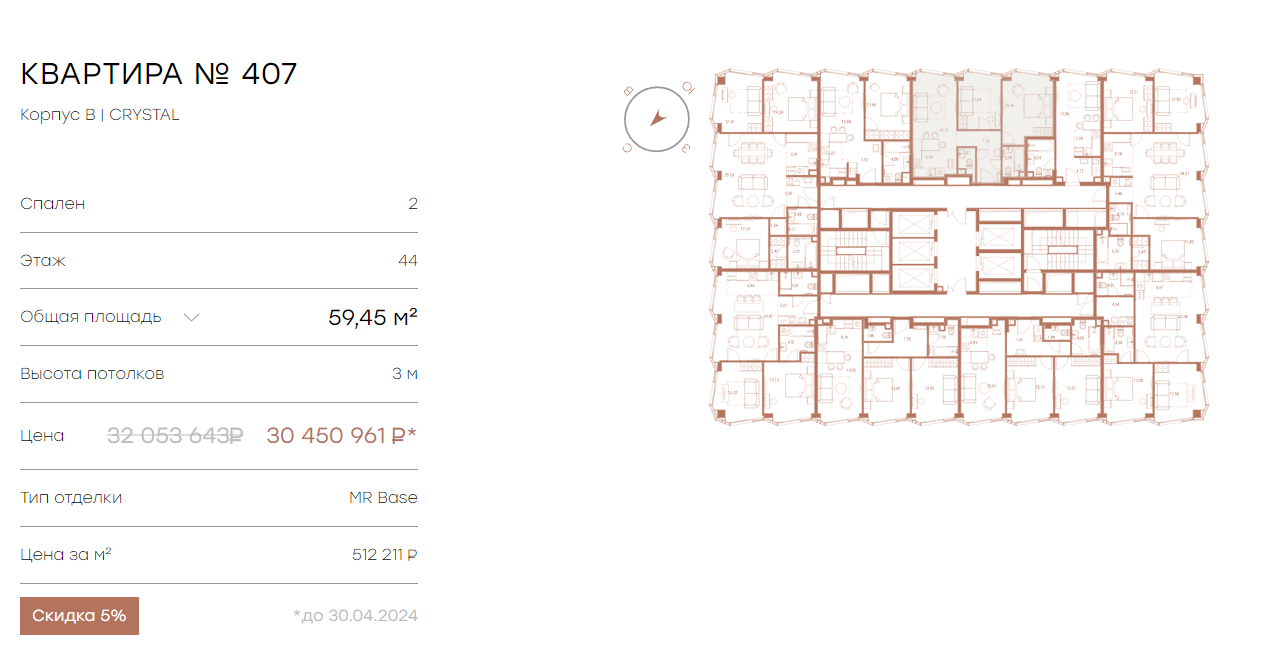1268x650 pixels.
Task: Select the right staircase in the building core
Action: pyautogui.click(x=1060, y=250)
